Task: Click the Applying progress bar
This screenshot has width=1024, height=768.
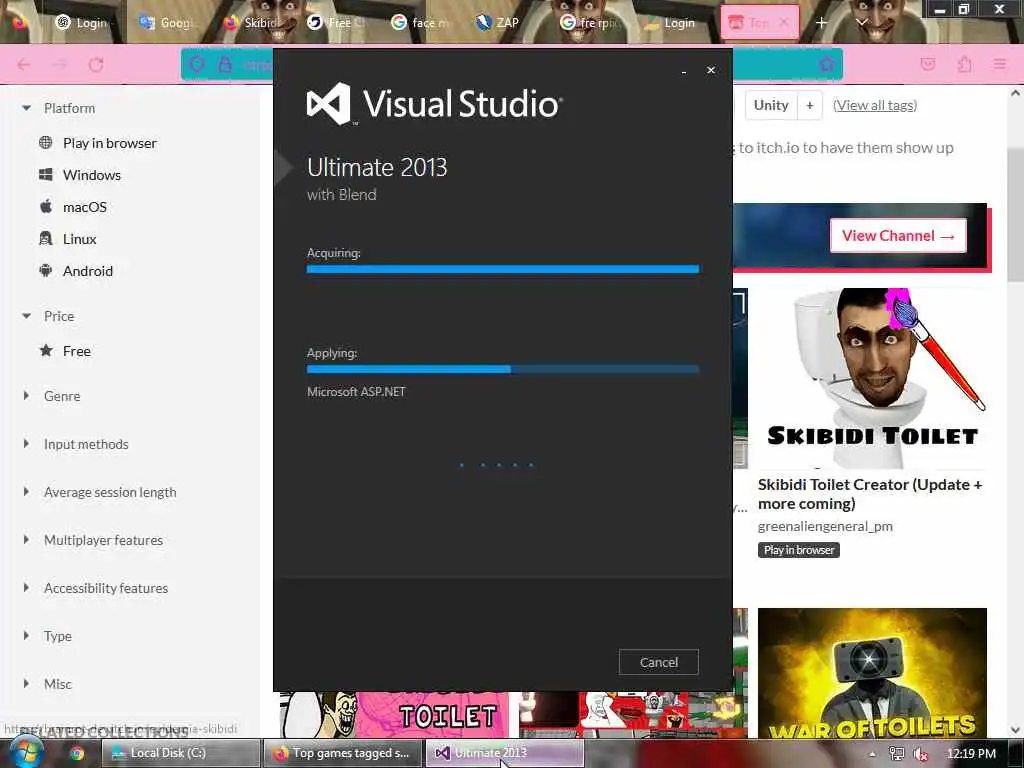Action: pos(503,369)
